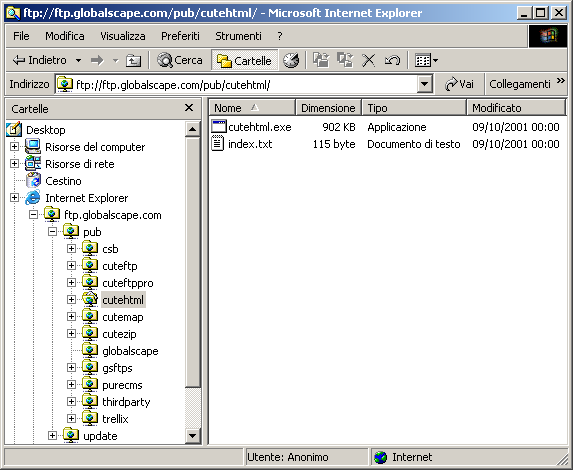Click the Cerca search button
This screenshot has height=470, width=573.
coord(179,60)
